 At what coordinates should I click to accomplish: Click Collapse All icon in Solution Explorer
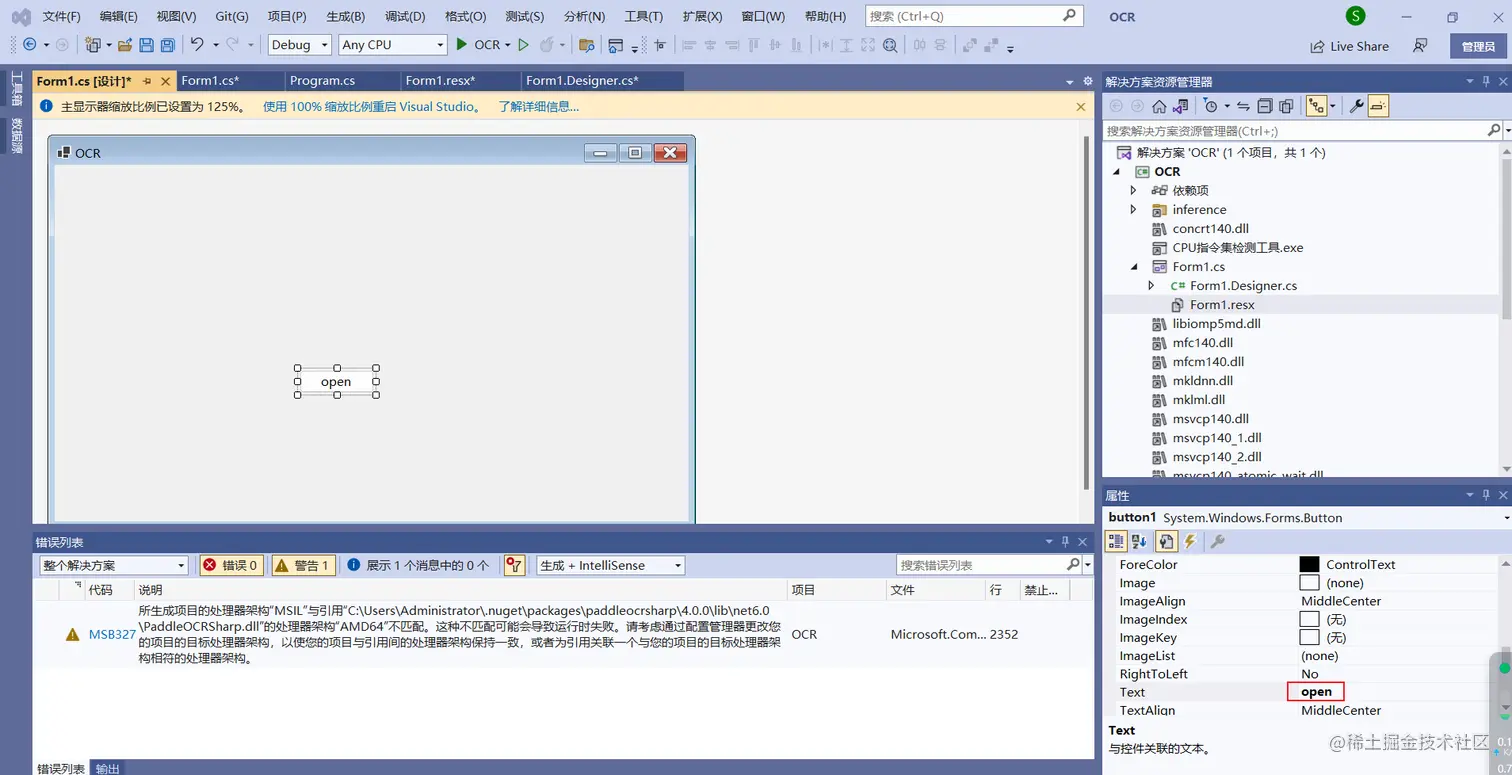pos(1264,106)
